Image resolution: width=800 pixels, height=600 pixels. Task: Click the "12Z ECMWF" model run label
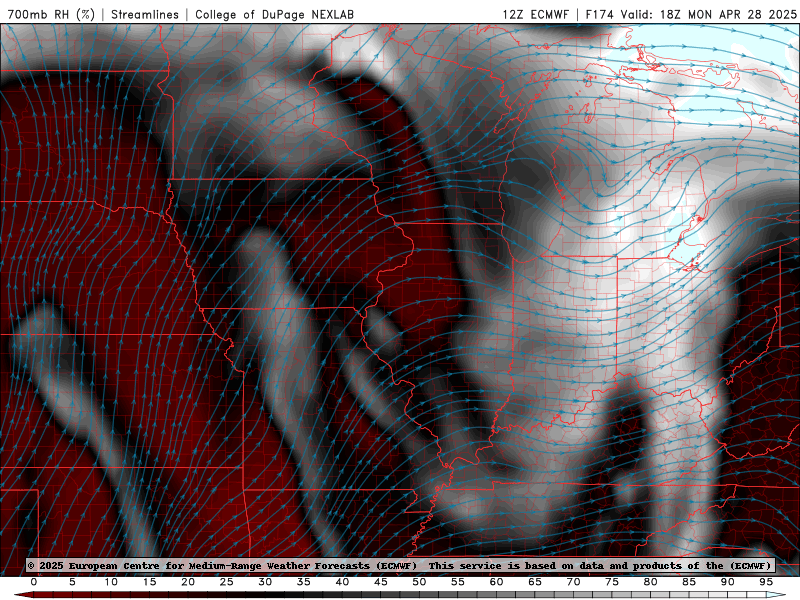(x=535, y=14)
